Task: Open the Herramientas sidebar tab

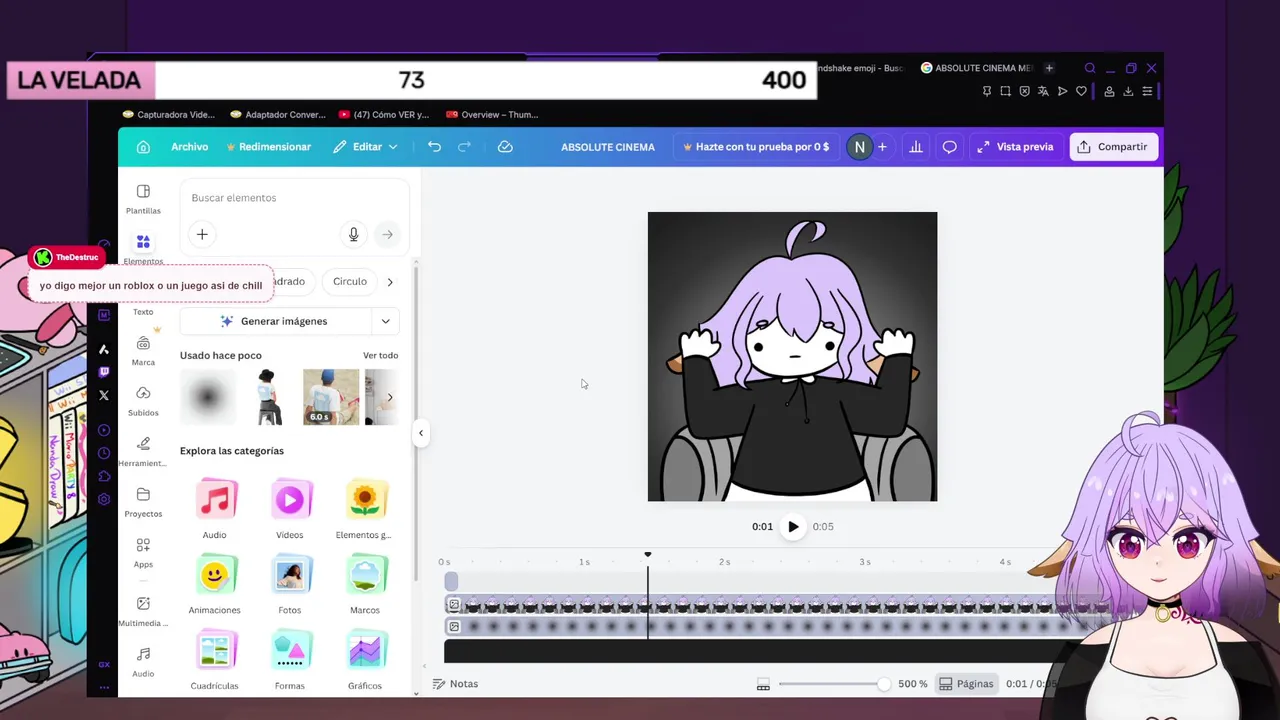Action: 143,452
